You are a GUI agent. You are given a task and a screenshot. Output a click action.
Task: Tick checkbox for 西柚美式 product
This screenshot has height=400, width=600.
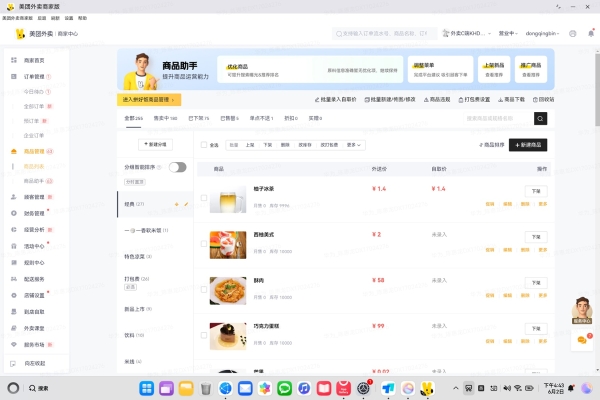(204, 244)
